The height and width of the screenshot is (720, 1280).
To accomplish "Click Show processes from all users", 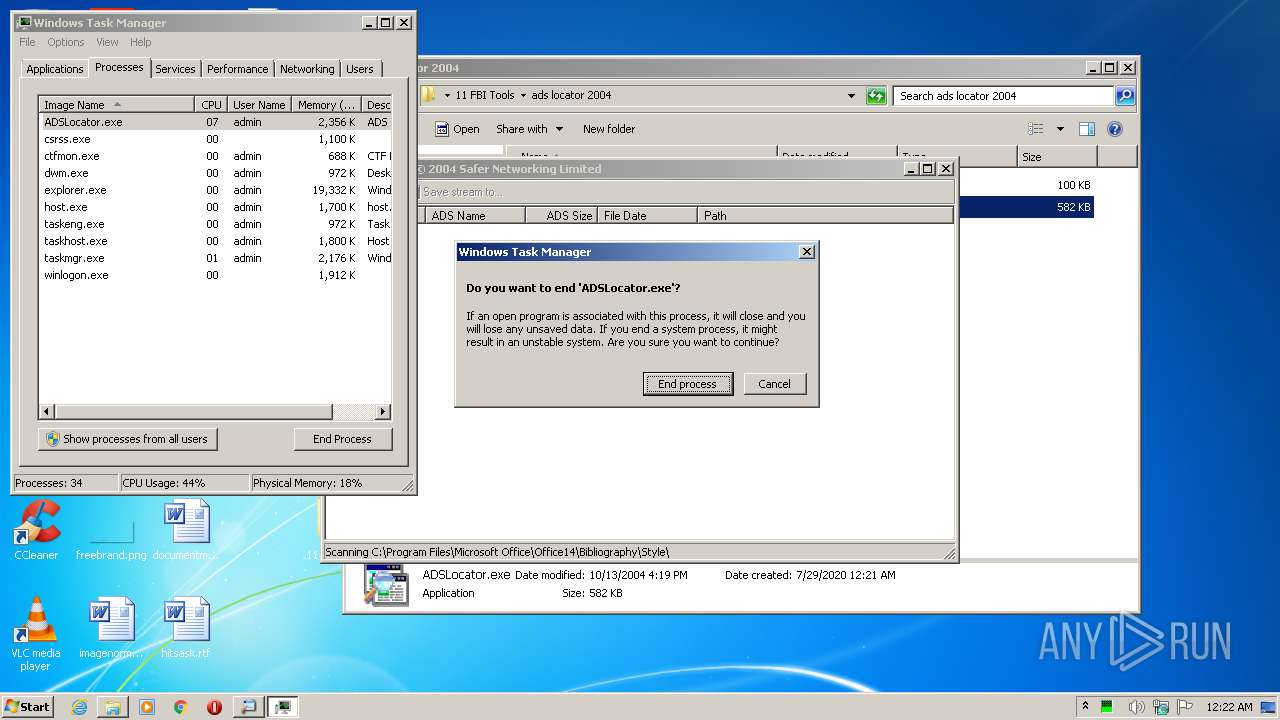I will click(127, 439).
